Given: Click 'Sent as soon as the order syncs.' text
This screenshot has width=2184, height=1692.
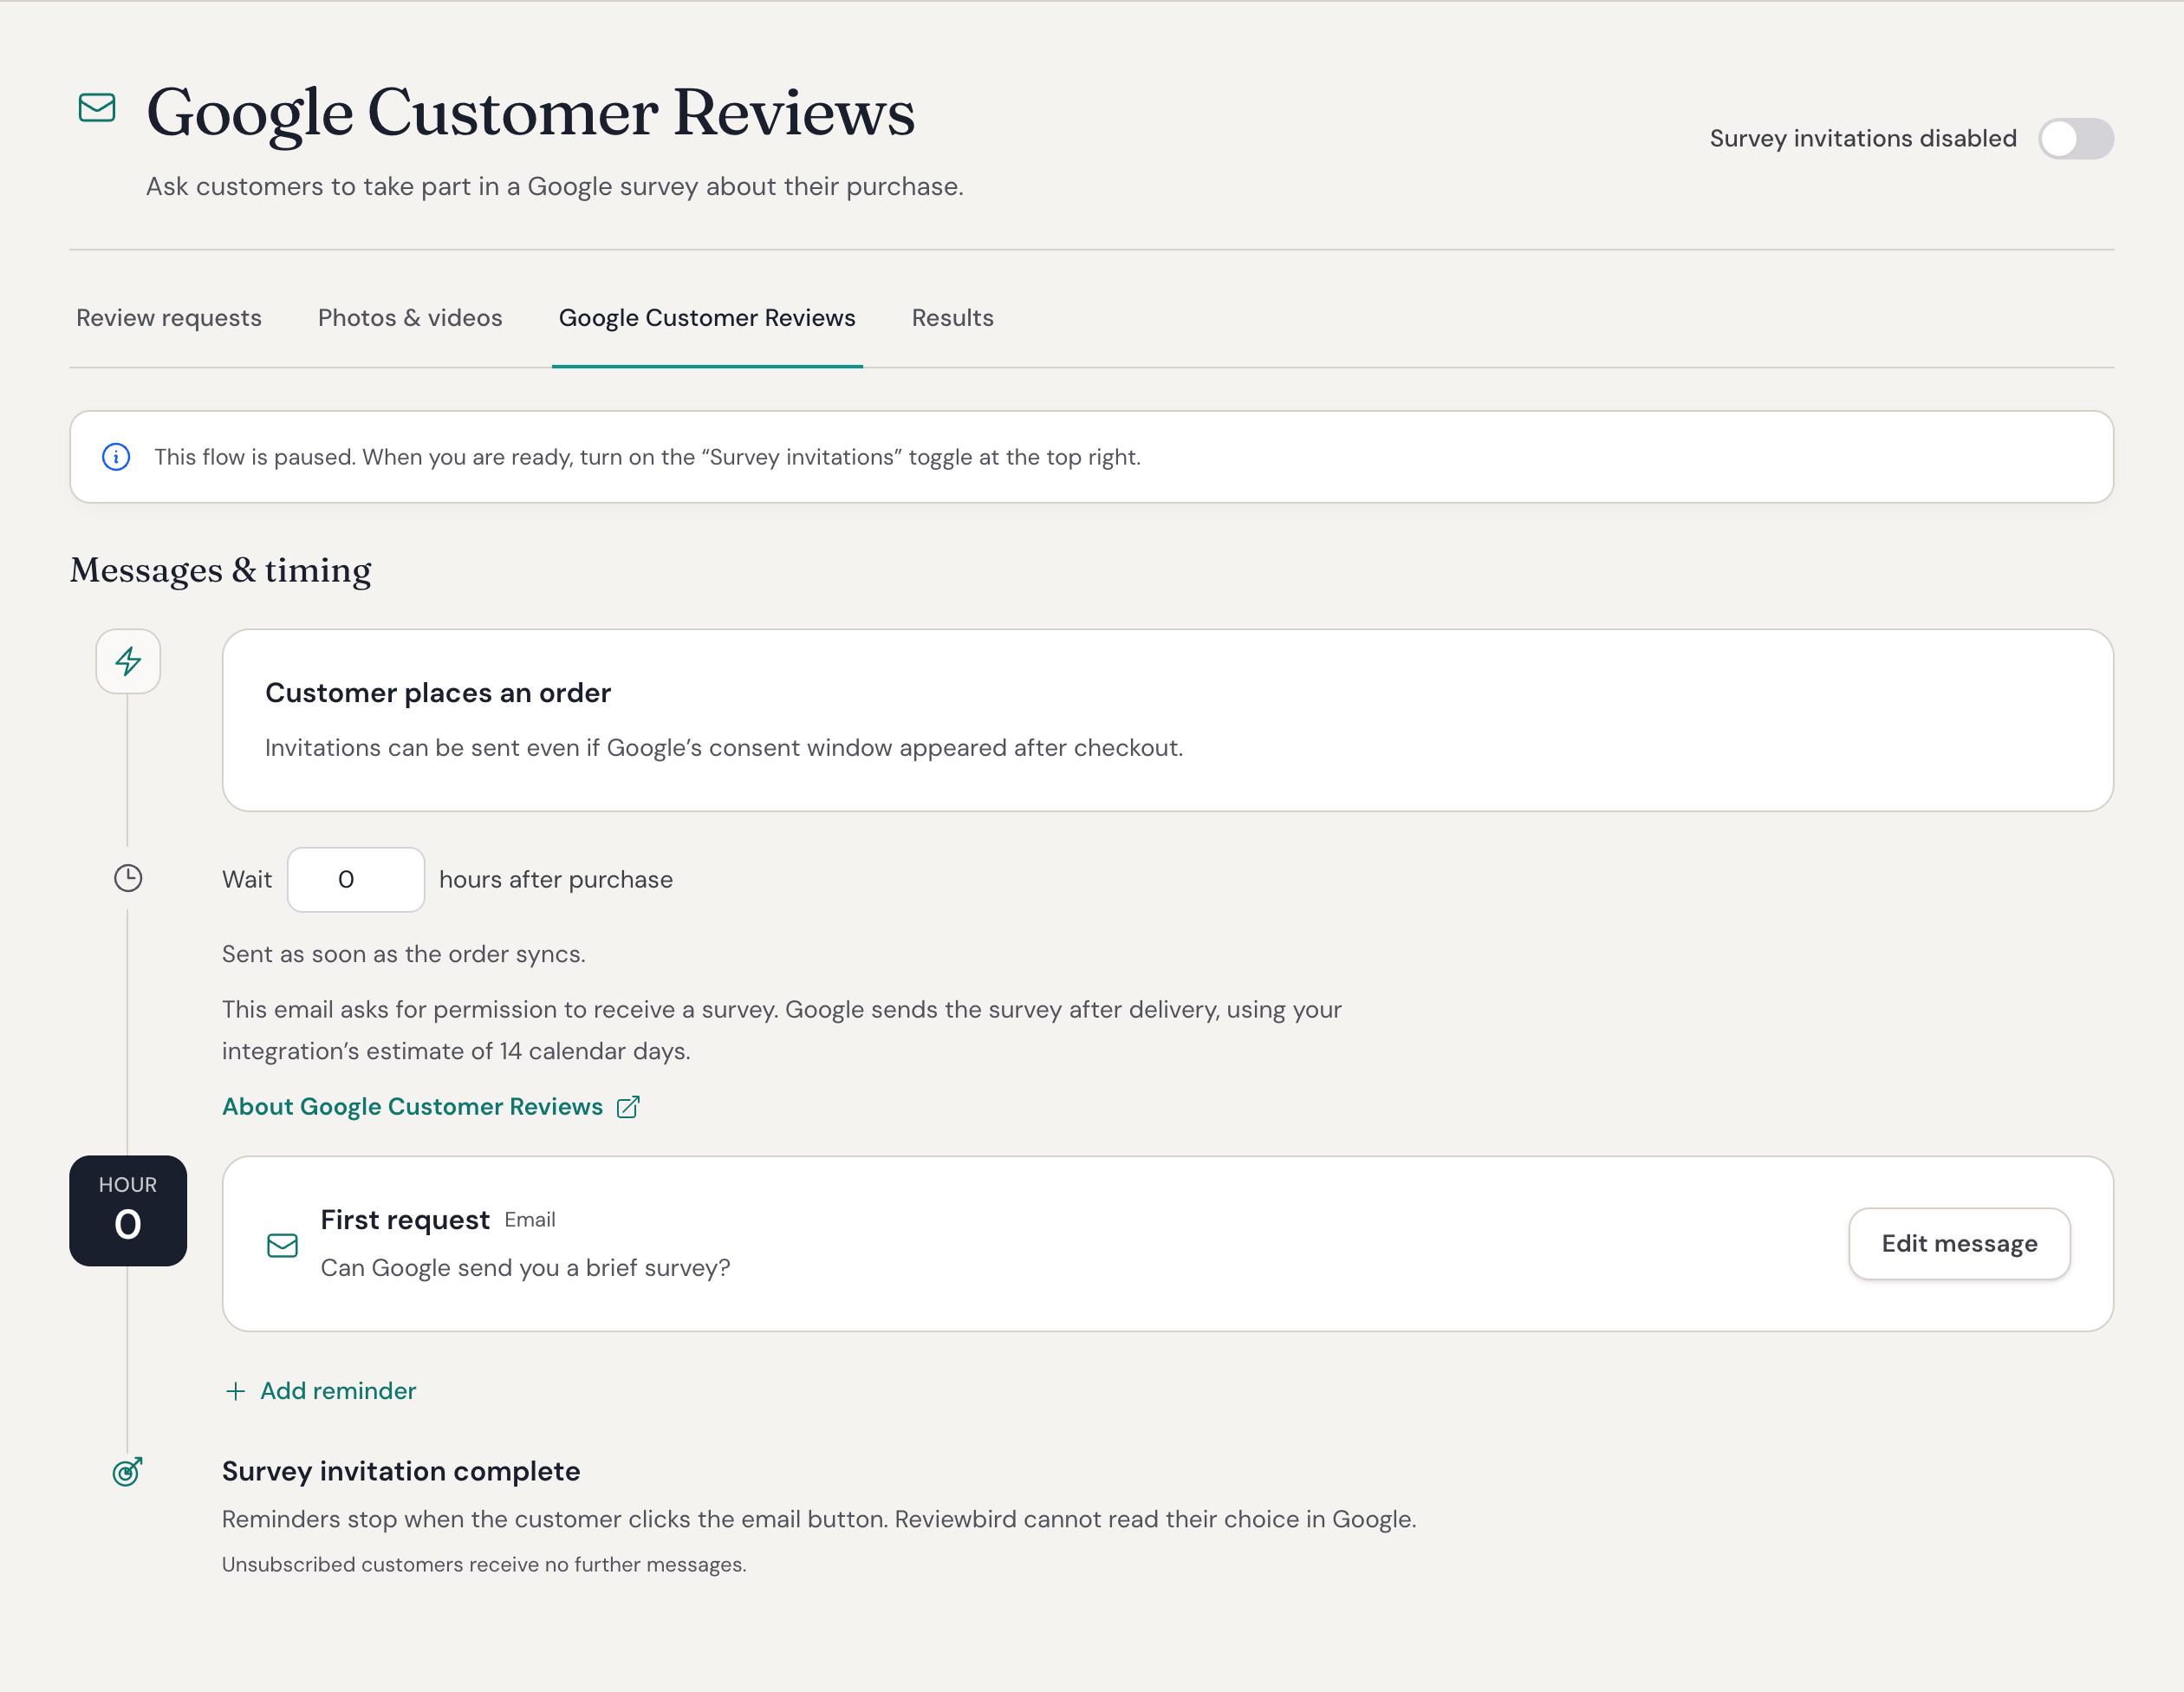Looking at the screenshot, I should pyautogui.click(x=404, y=954).
